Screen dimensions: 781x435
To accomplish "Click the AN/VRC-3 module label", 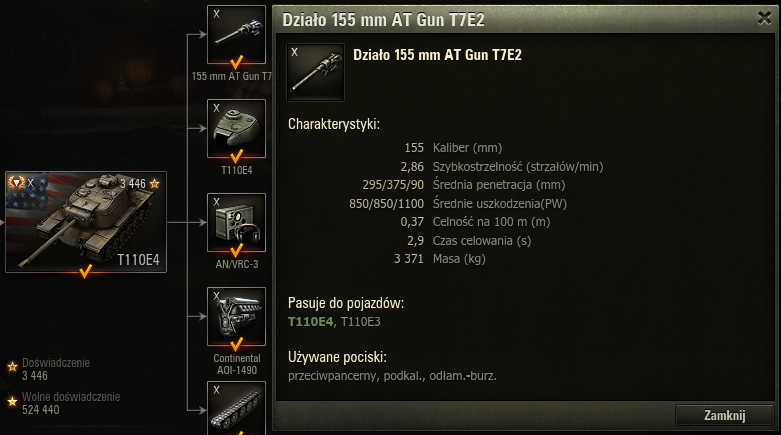I will [x=237, y=265].
